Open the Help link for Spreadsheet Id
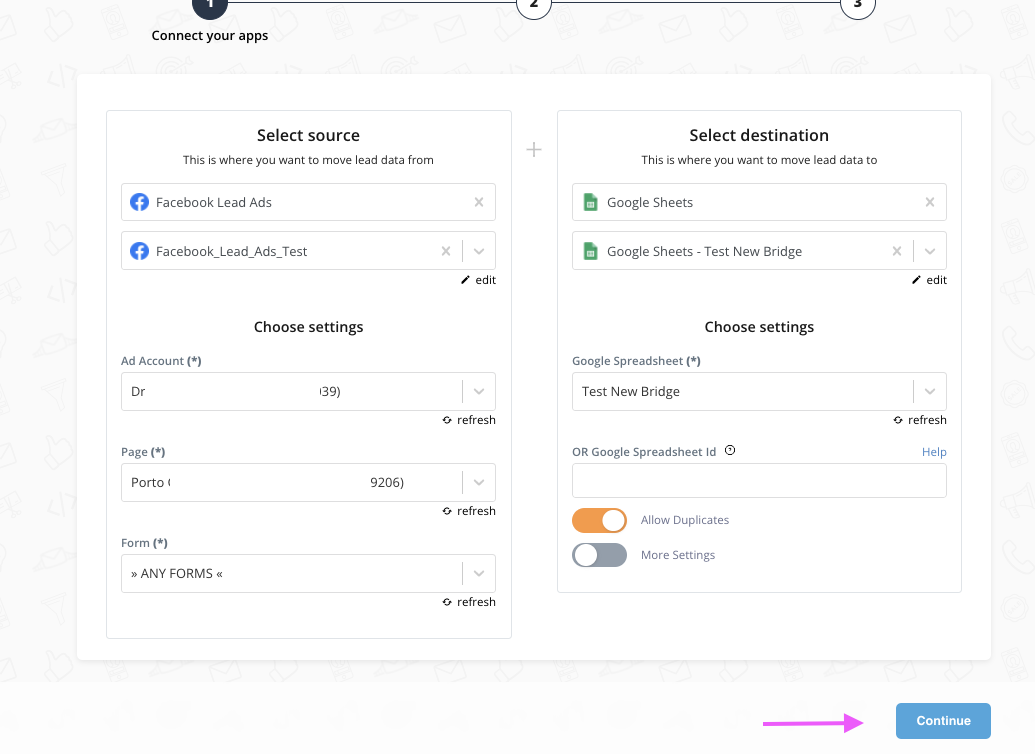 point(934,452)
